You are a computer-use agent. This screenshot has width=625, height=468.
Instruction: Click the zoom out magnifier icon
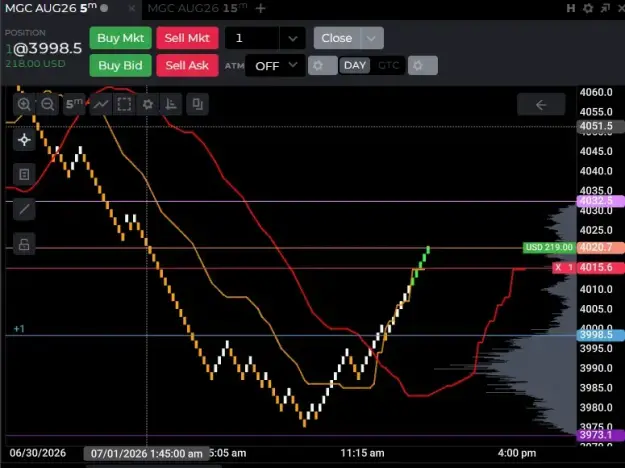47,104
